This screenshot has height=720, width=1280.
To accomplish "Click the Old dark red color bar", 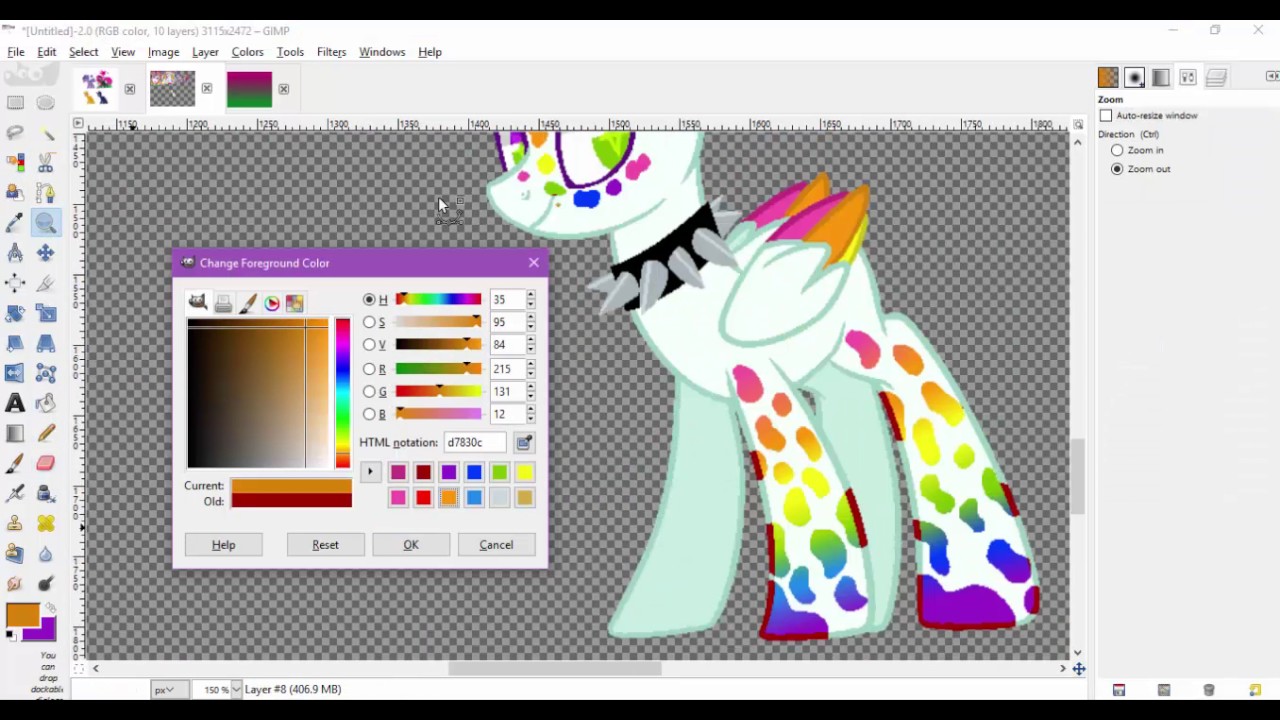I will [x=291, y=501].
